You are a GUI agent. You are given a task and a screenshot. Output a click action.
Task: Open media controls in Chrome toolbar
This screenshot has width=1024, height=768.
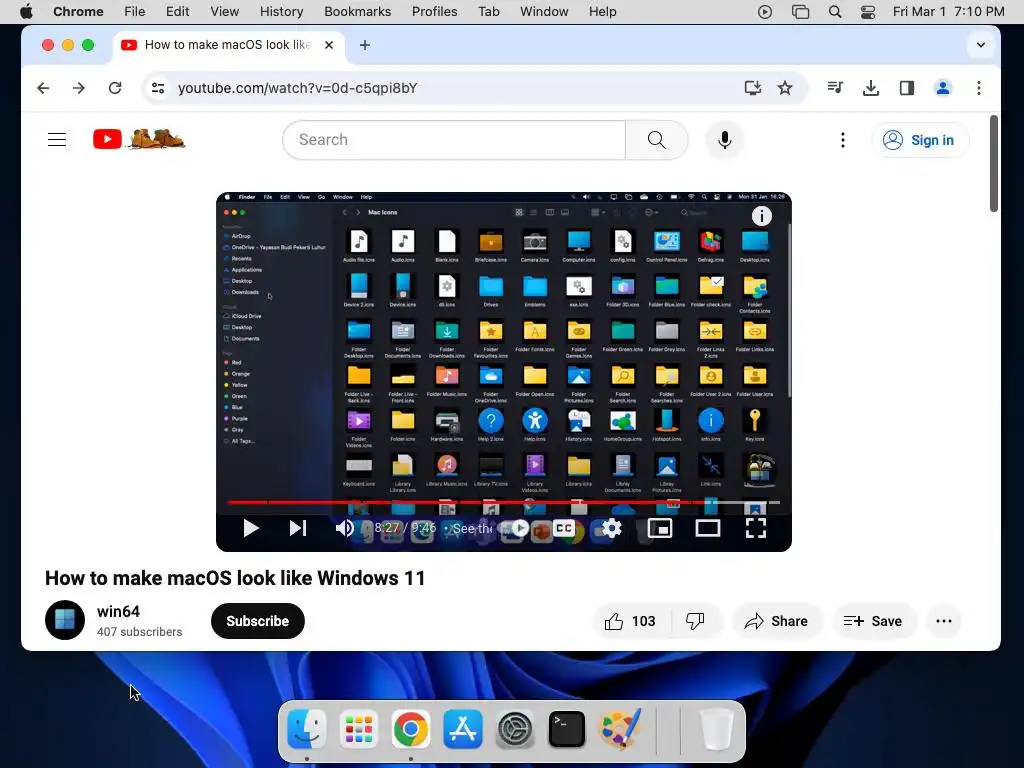835,88
